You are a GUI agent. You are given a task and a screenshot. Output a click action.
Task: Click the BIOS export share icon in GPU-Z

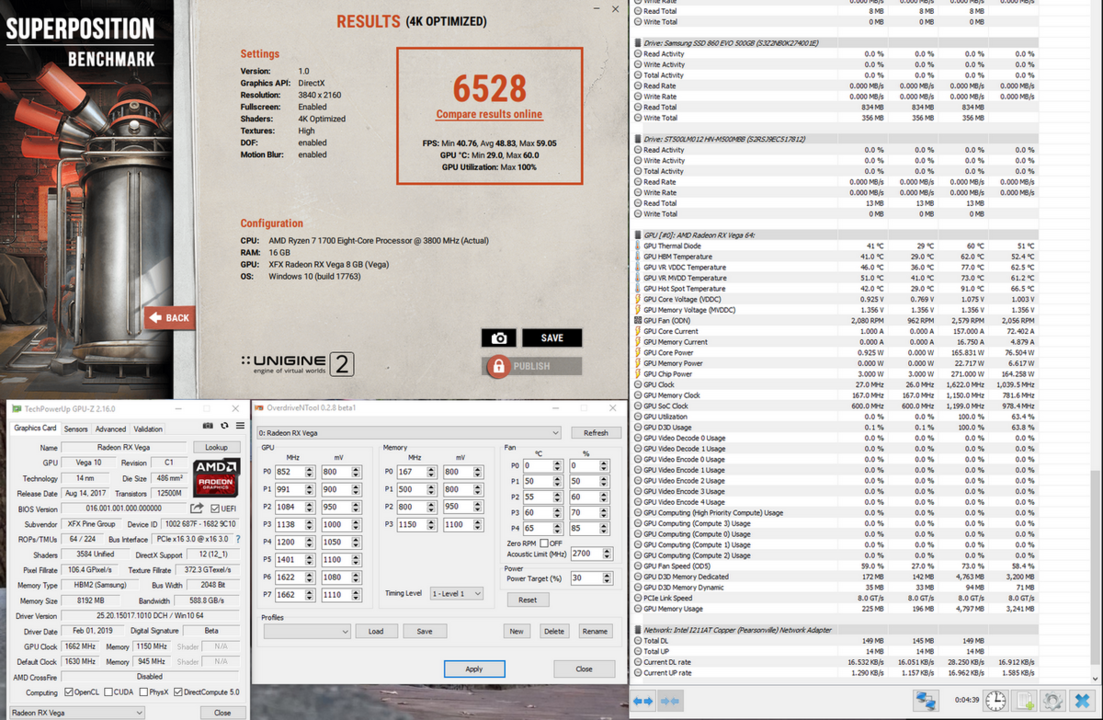[196, 508]
